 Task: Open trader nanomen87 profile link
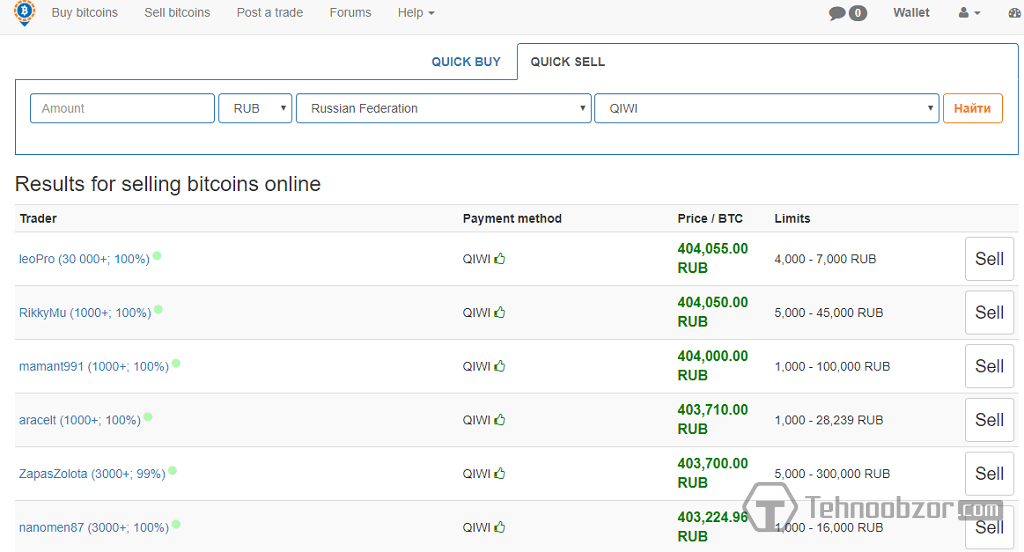tap(94, 527)
